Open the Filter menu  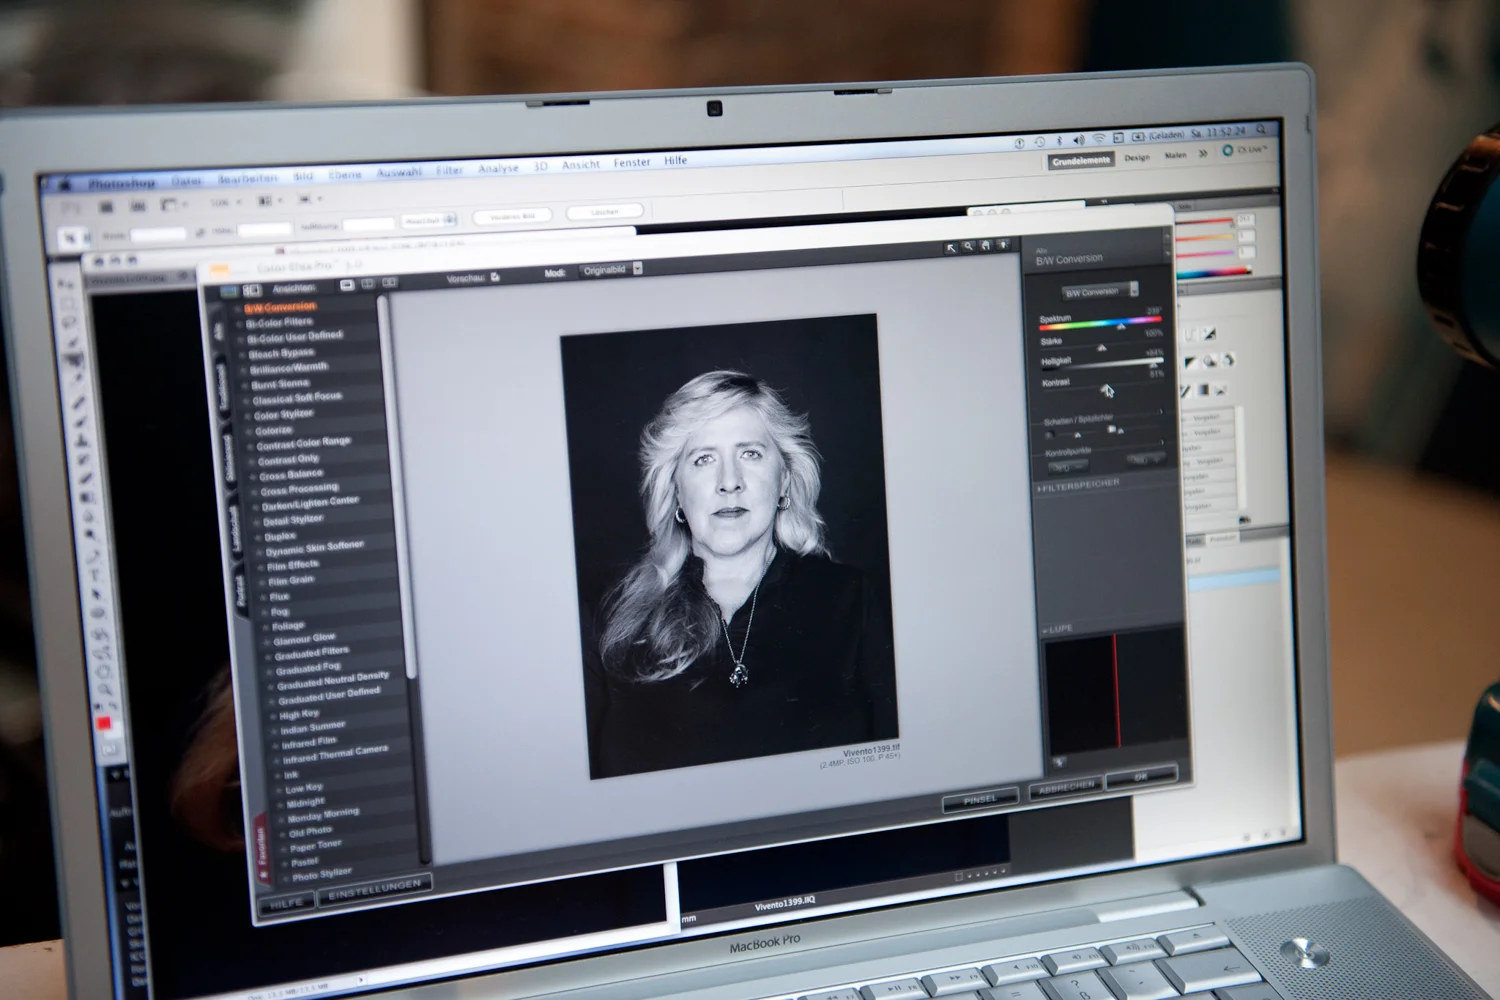[x=448, y=171]
